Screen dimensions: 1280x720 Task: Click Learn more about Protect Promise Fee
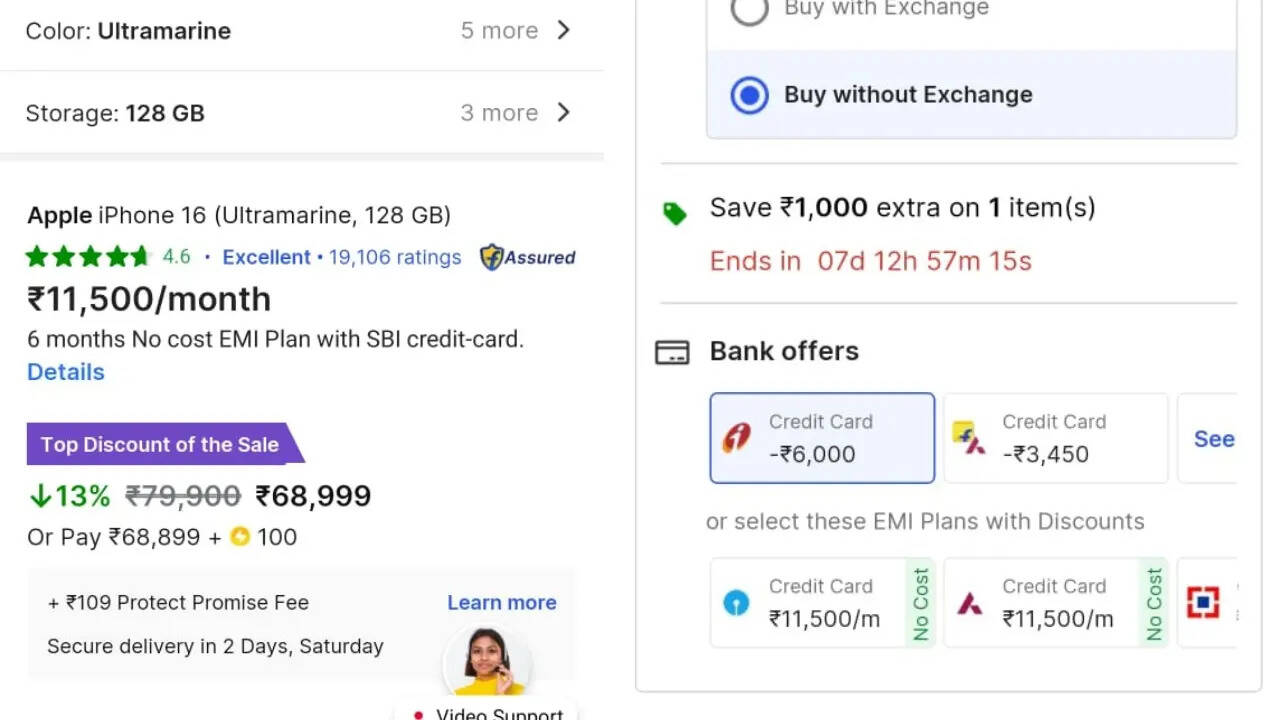(501, 602)
